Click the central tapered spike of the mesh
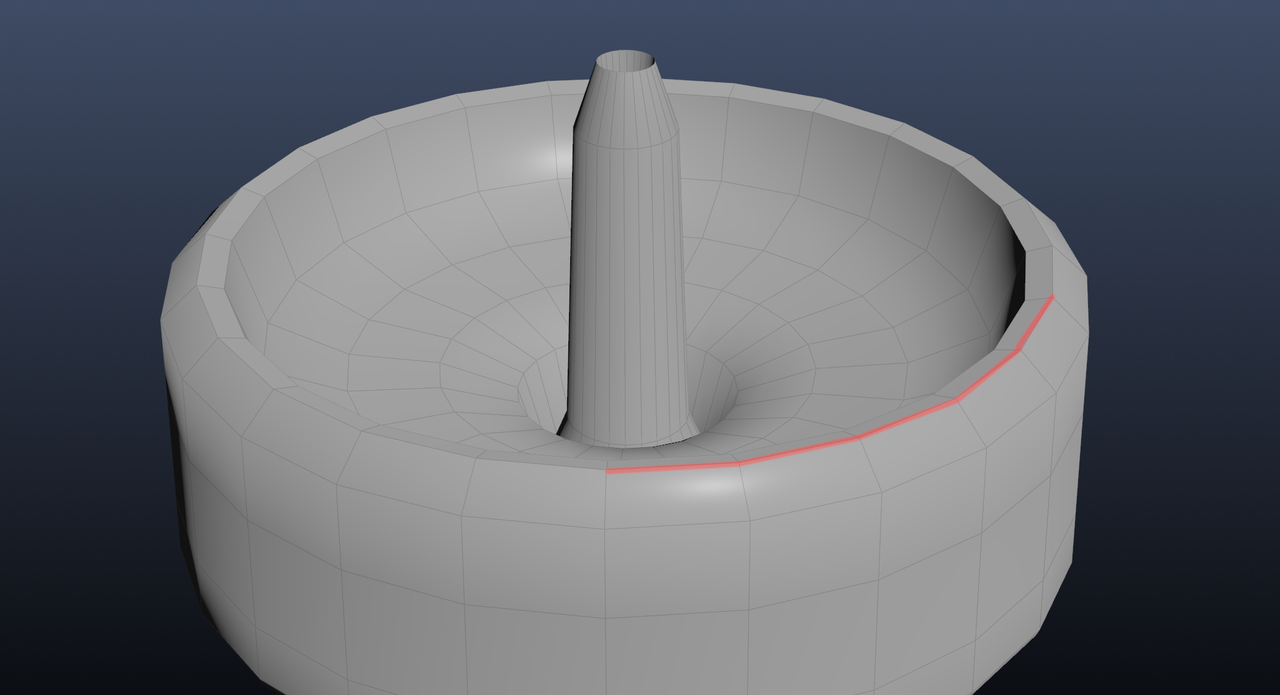 tap(627, 260)
